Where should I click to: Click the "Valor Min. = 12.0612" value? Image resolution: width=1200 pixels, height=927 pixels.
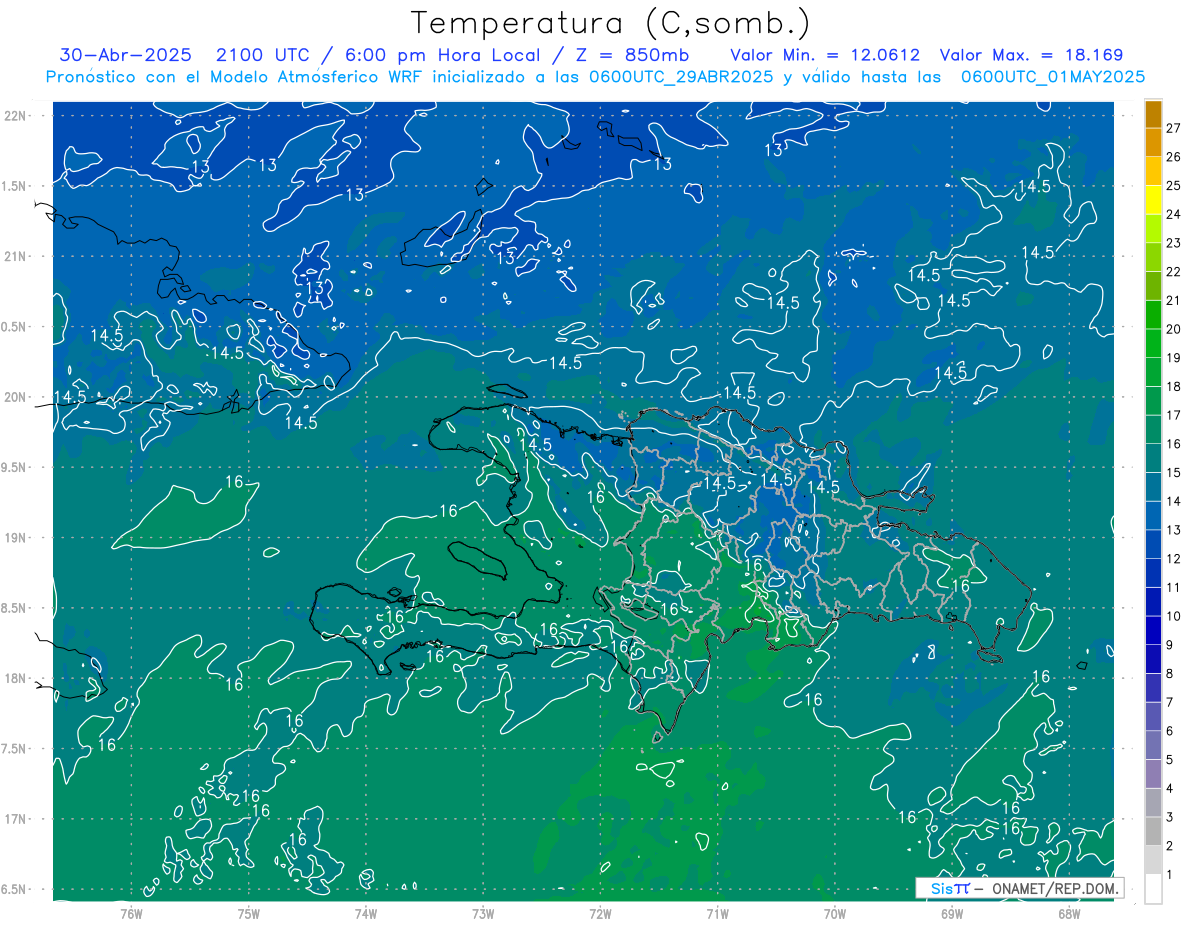825,55
